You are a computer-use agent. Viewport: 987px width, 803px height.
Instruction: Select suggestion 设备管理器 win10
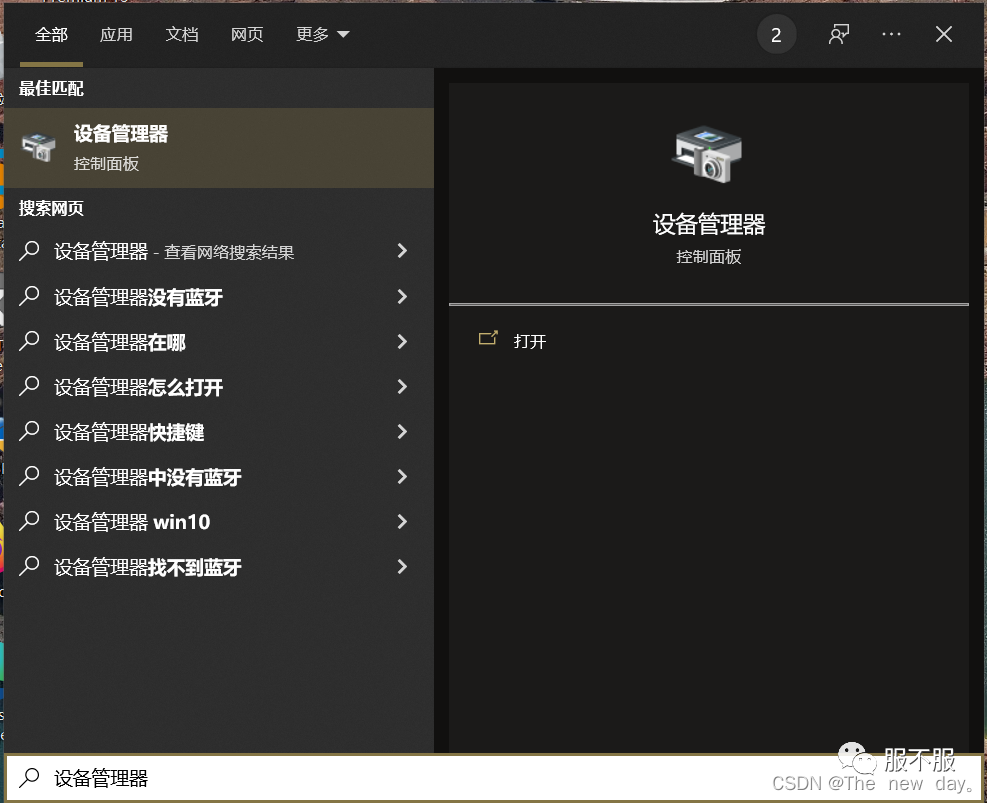(219, 522)
